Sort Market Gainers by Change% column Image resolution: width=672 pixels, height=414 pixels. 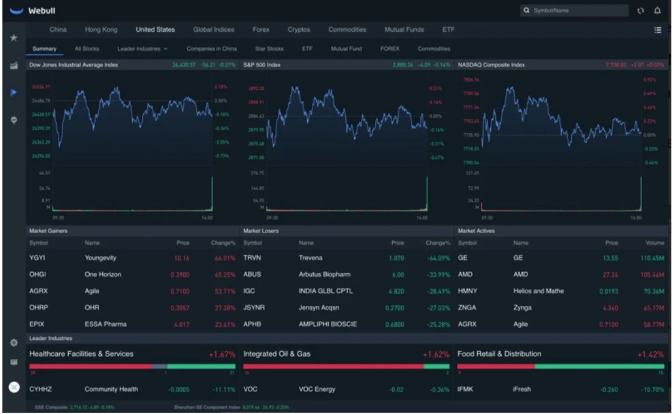pos(223,243)
